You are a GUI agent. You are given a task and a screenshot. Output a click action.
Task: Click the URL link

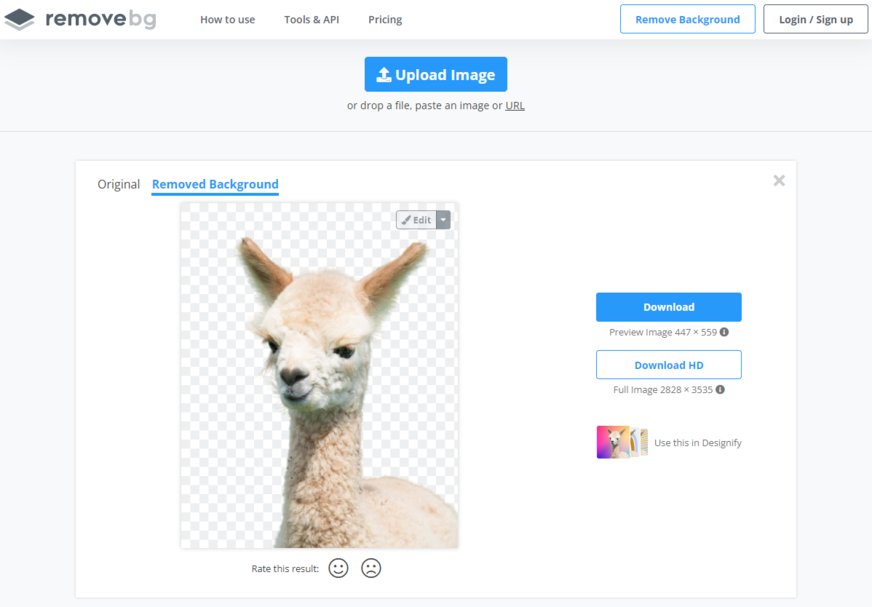(x=515, y=106)
